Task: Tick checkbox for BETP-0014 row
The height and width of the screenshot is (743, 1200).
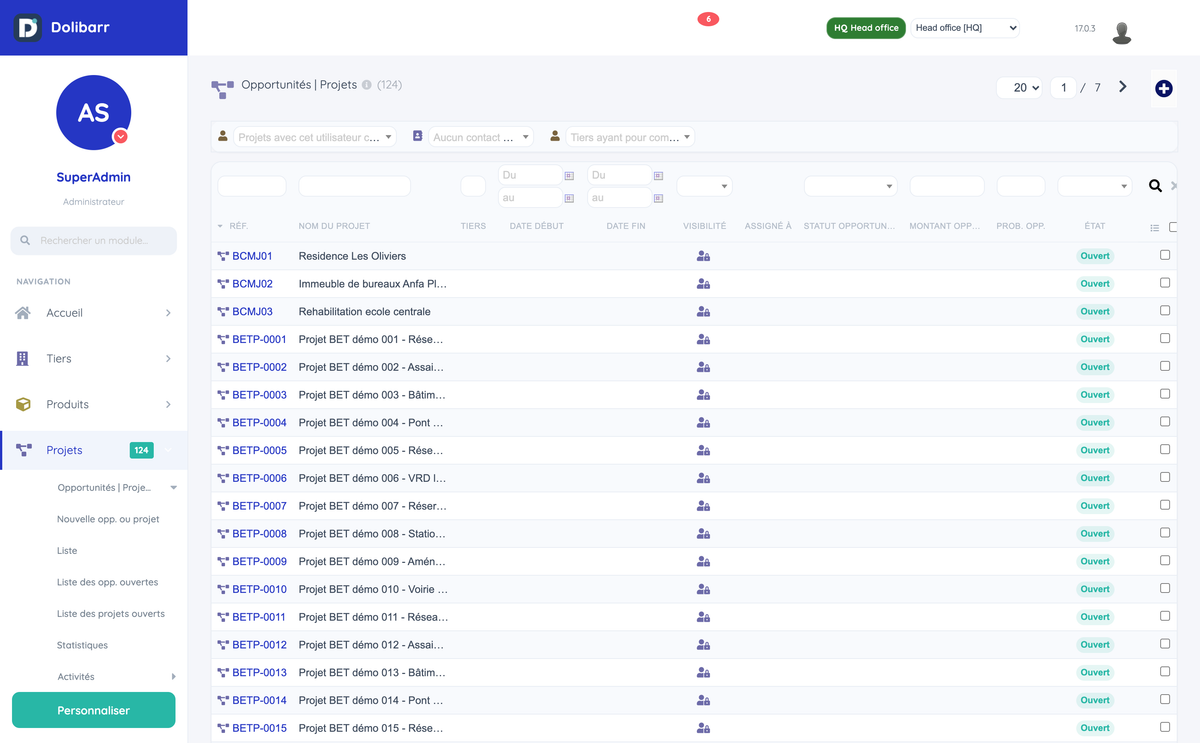Action: [x=1165, y=700]
